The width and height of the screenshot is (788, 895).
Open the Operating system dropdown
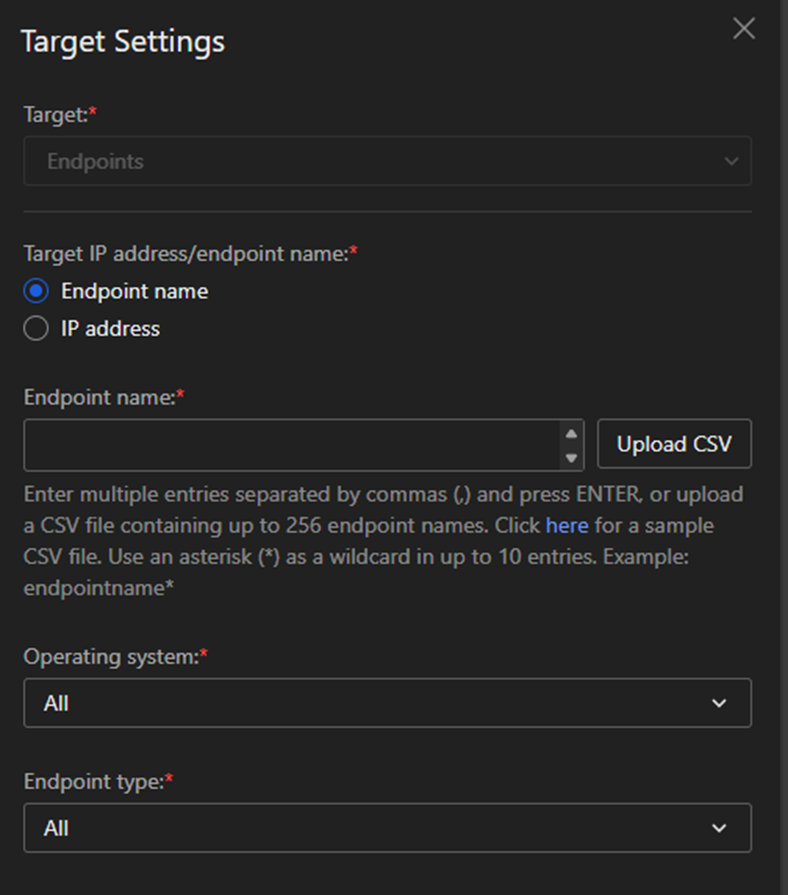coord(387,703)
